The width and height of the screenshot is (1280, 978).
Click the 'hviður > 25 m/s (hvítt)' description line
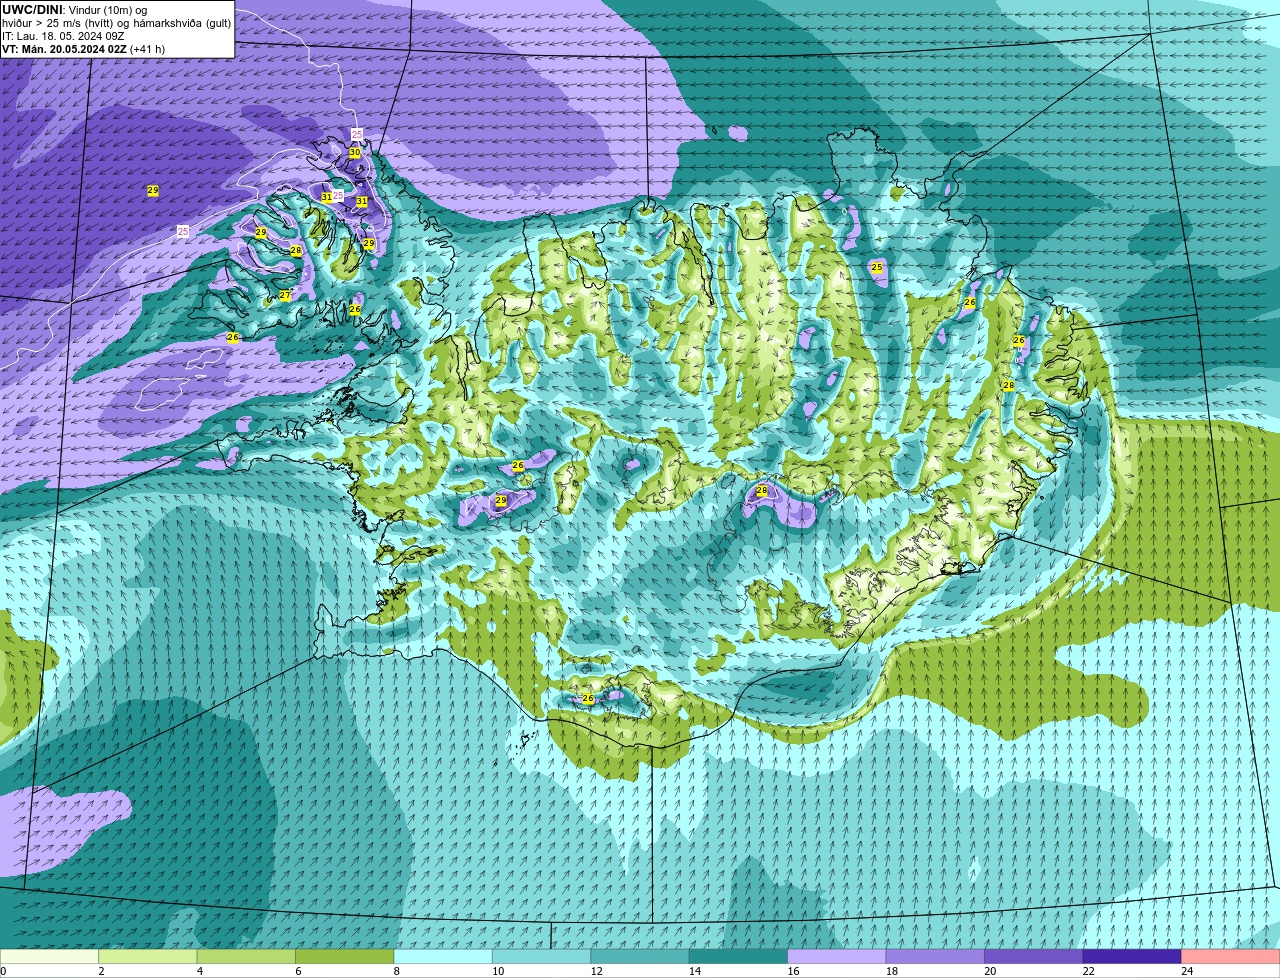[116, 23]
